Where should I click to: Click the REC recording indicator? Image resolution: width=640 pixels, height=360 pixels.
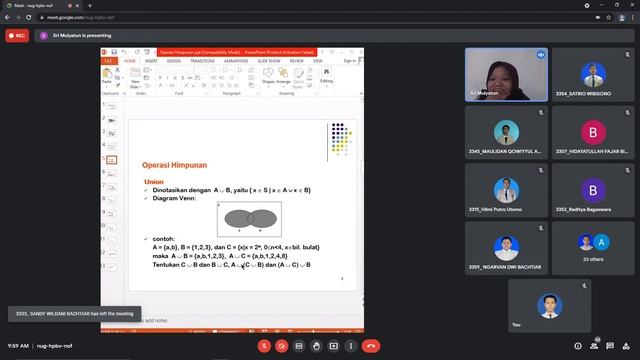(17, 36)
